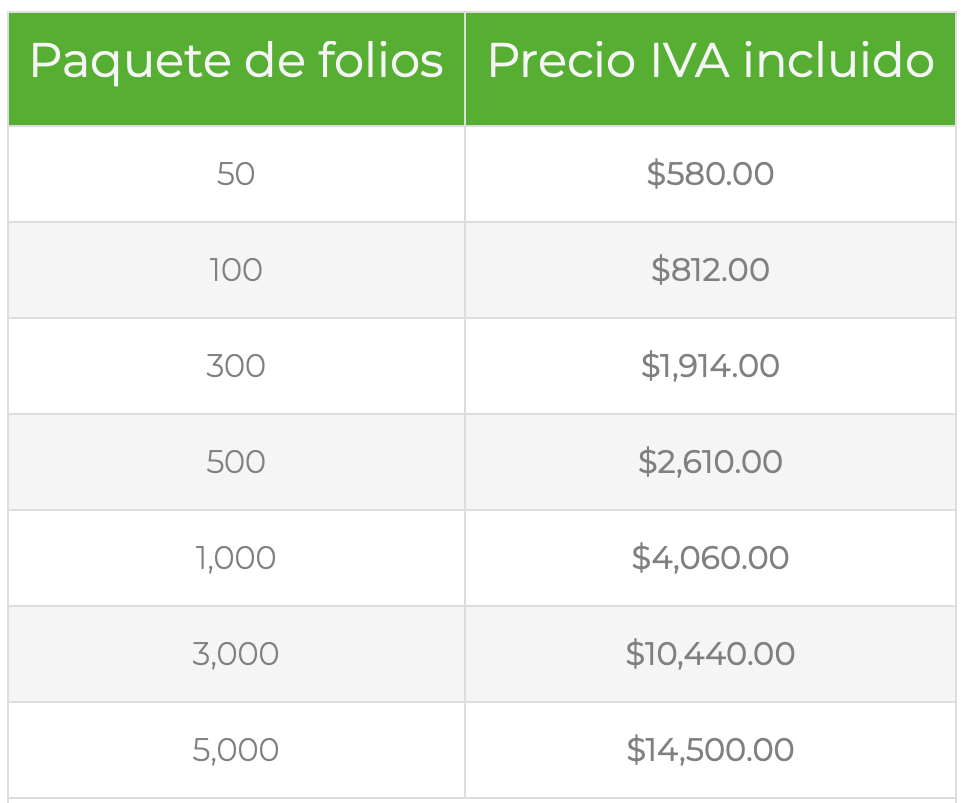
Task: Click the $10,440.00 price cell
Action: click(x=710, y=654)
